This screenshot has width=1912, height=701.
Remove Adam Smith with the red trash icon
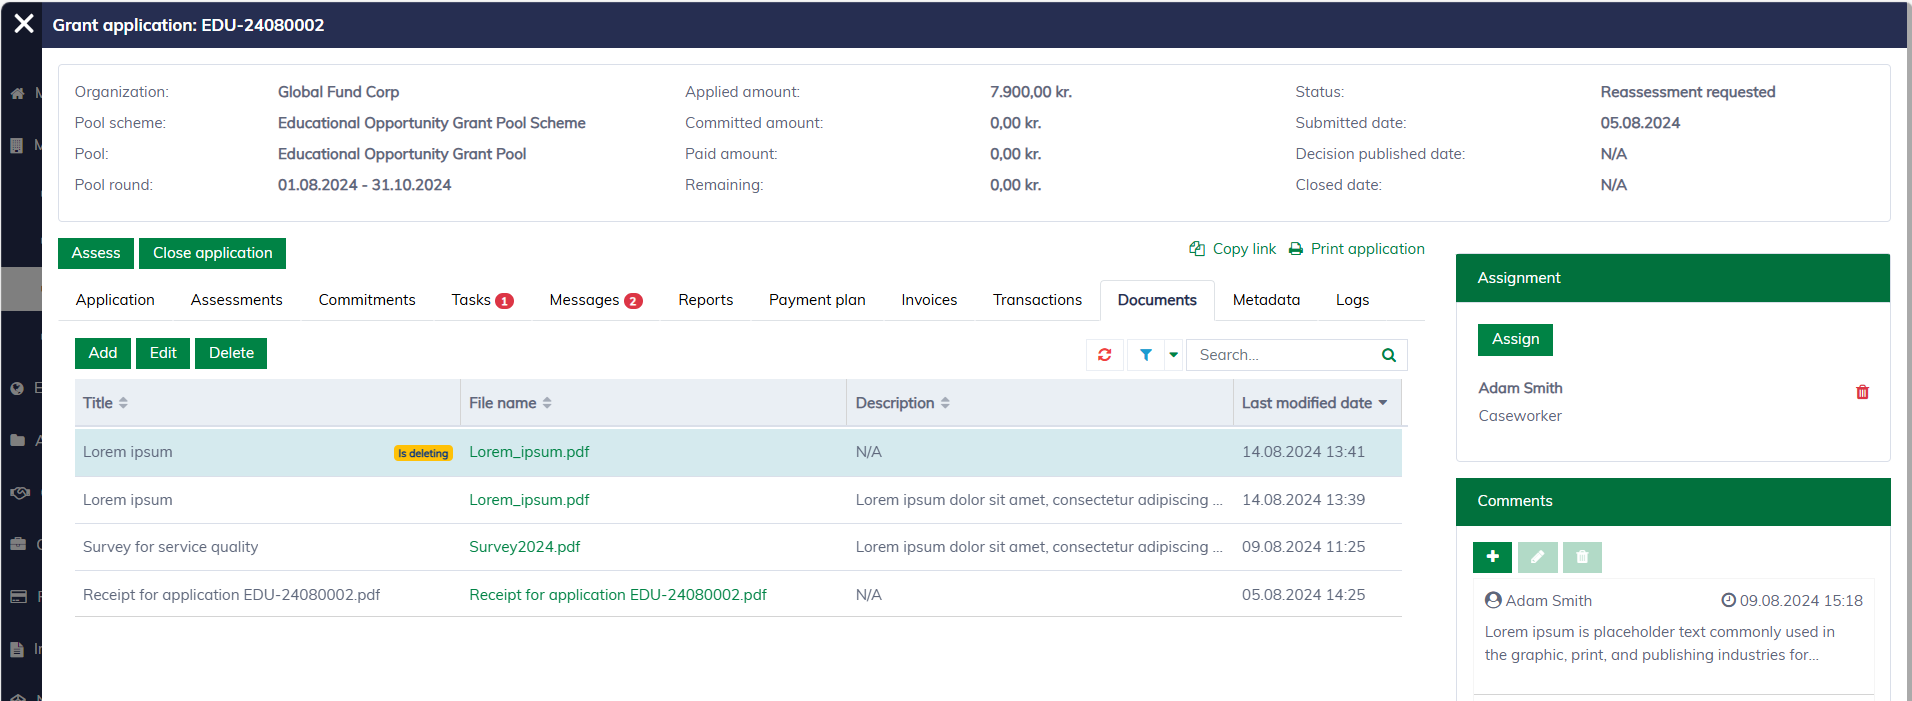pyautogui.click(x=1861, y=392)
